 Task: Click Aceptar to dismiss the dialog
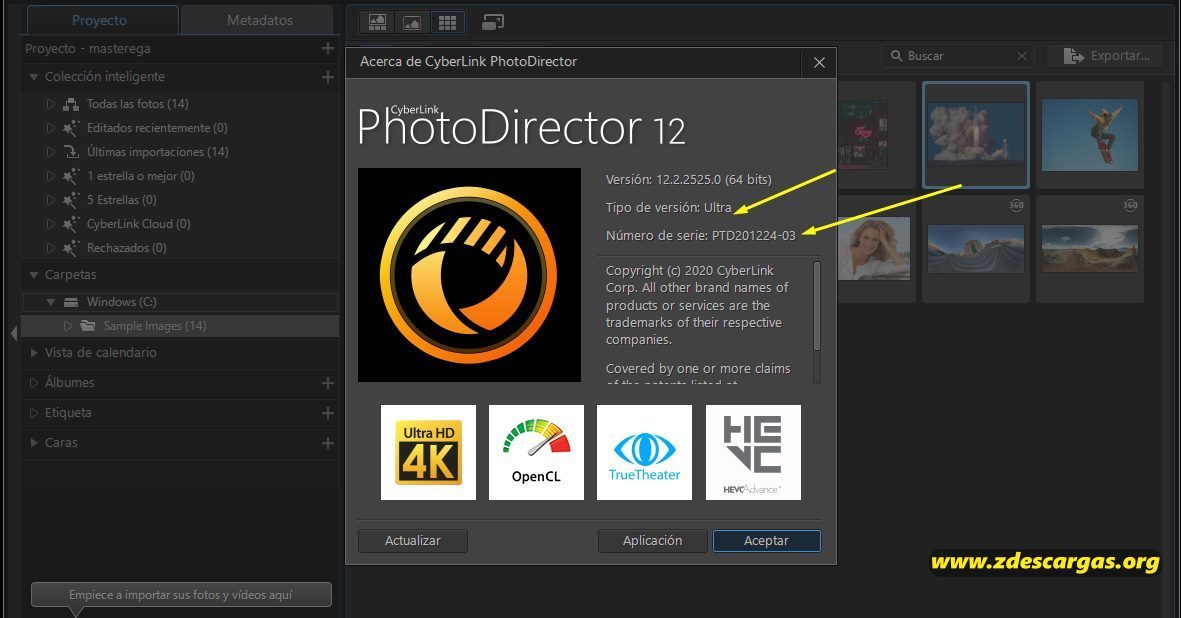[767, 540]
